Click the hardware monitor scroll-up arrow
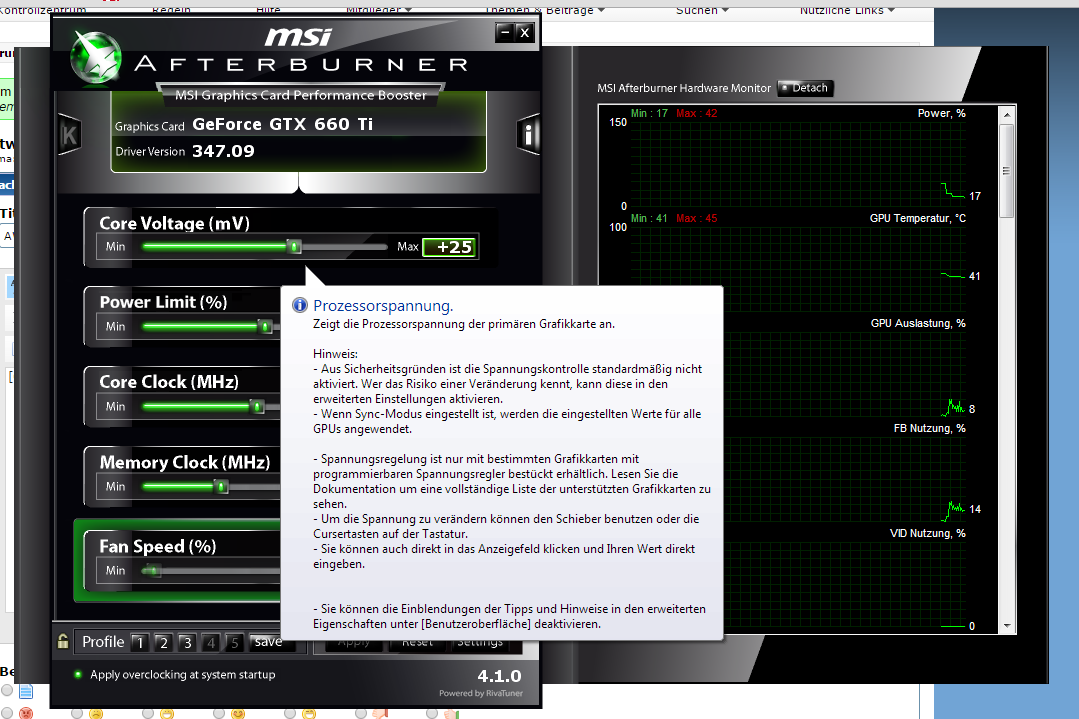Viewport: 1079px width, 719px height. [x=1007, y=115]
